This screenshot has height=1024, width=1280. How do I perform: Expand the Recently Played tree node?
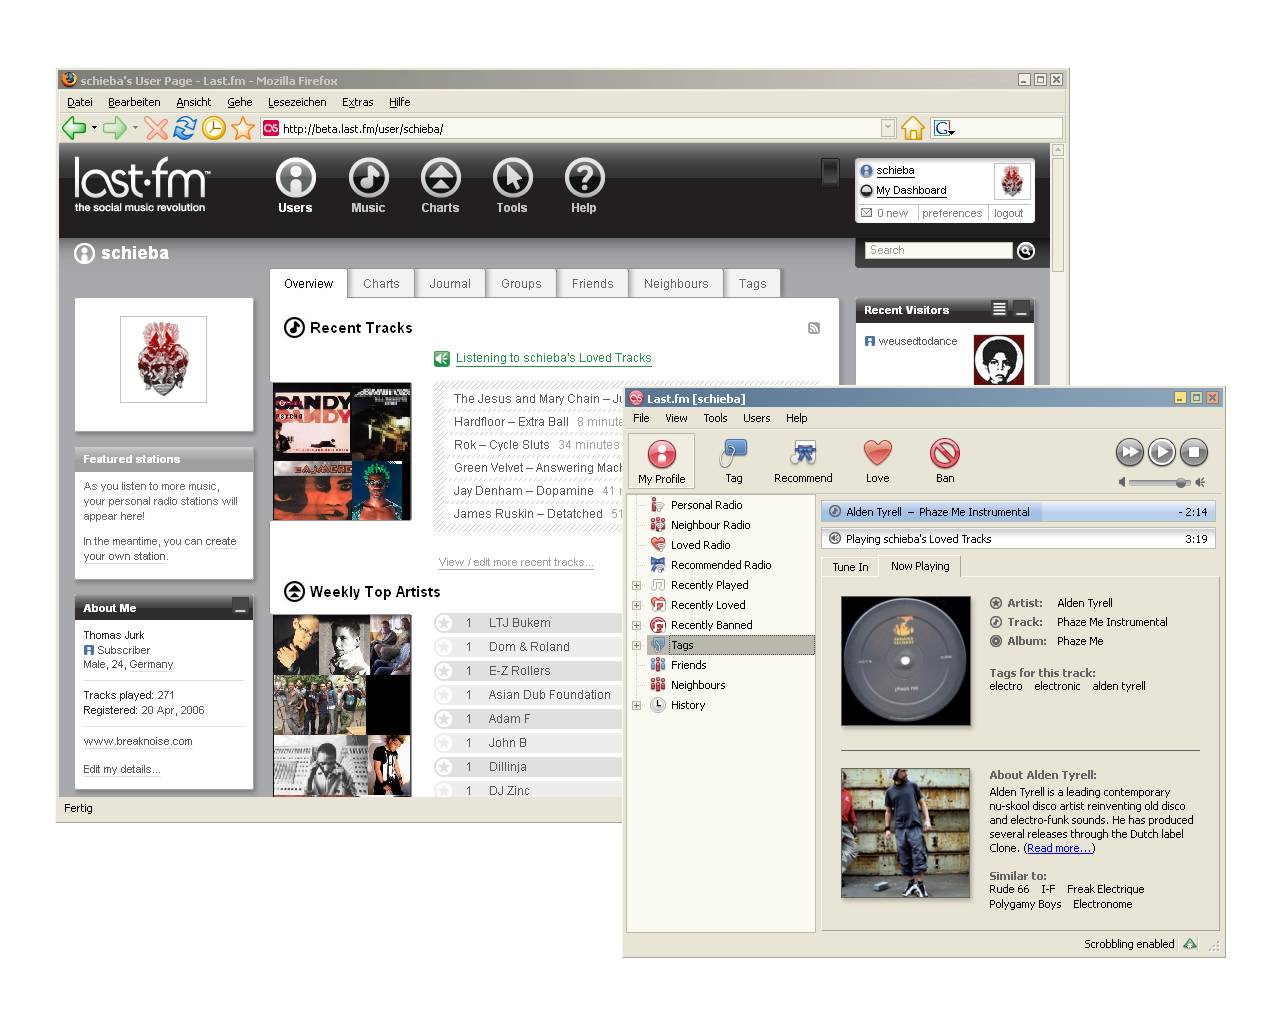click(x=636, y=585)
